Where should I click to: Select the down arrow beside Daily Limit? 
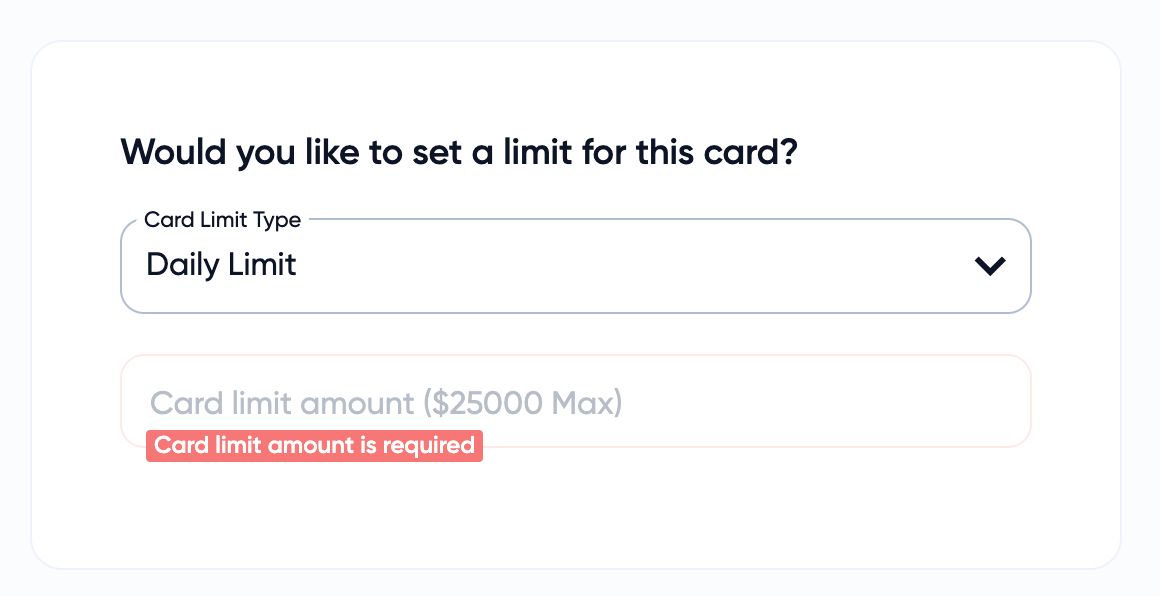(x=989, y=266)
